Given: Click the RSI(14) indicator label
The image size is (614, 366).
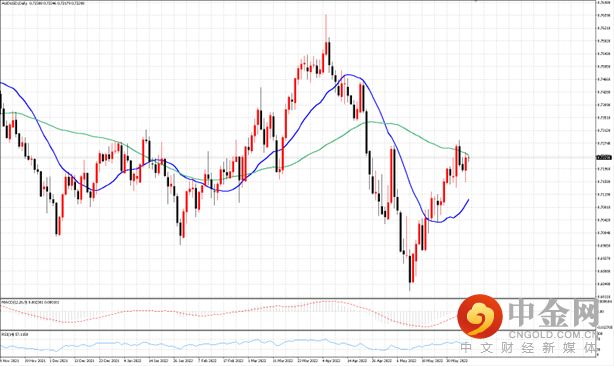Looking at the screenshot, I should [15, 334].
